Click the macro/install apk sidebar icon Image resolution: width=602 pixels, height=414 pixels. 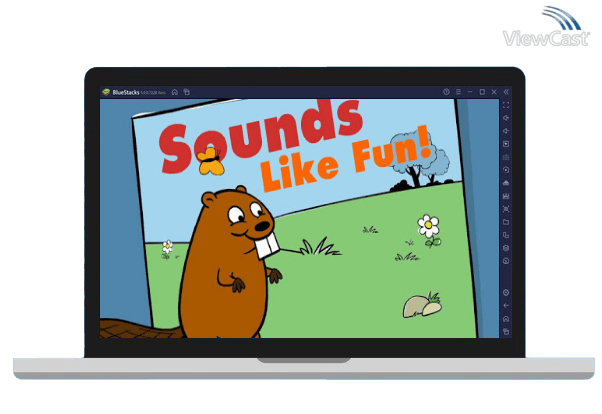tap(506, 196)
